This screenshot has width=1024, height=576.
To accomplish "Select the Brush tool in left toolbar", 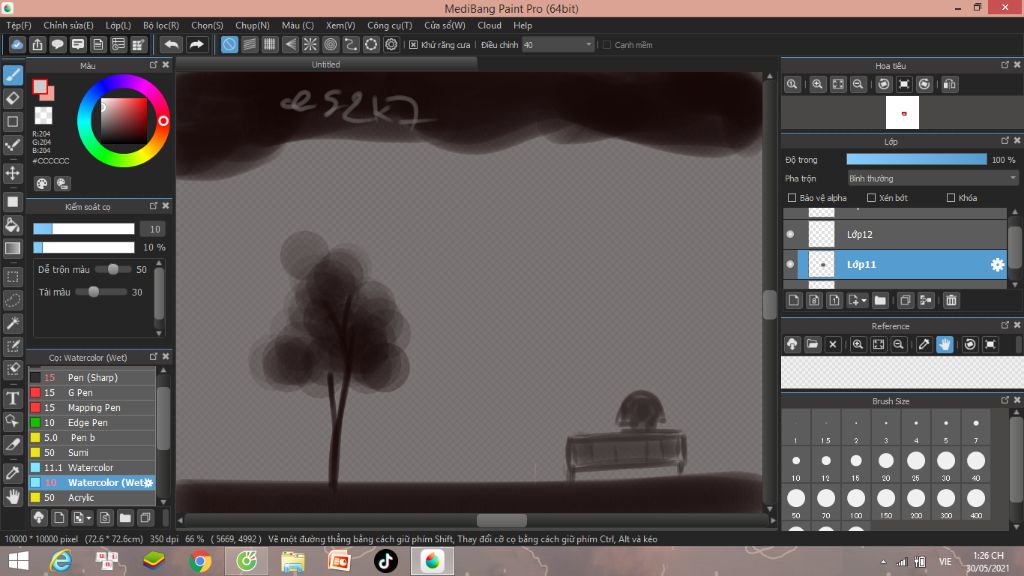I will pyautogui.click(x=12, y=75).
